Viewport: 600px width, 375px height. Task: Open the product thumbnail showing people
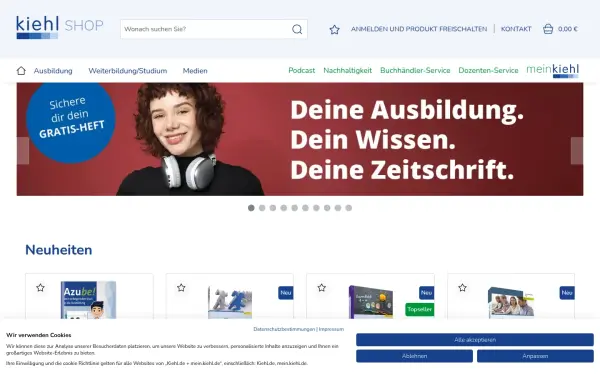(511, 303)
